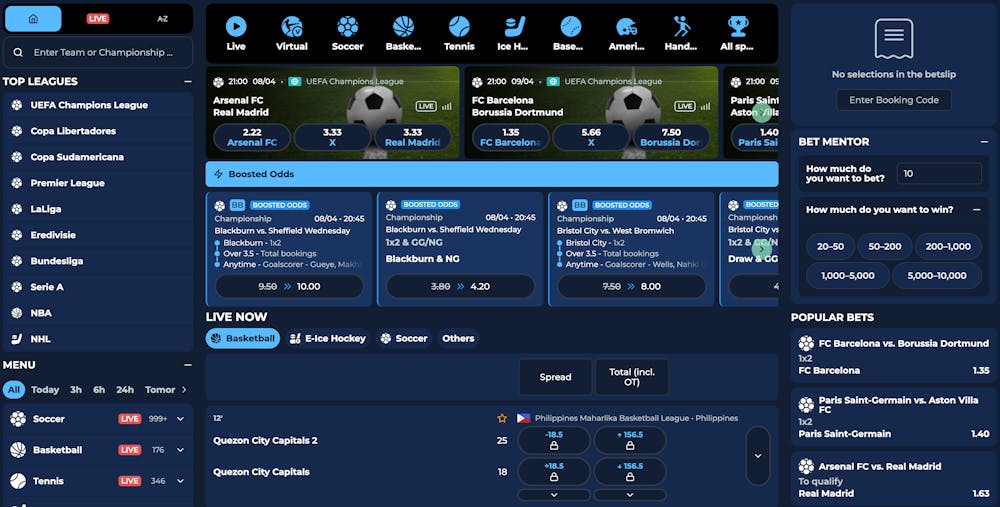The image size is (1000, 507).
Task: Open Eredivisie in top leagues
Action: (x=98, y=235)
